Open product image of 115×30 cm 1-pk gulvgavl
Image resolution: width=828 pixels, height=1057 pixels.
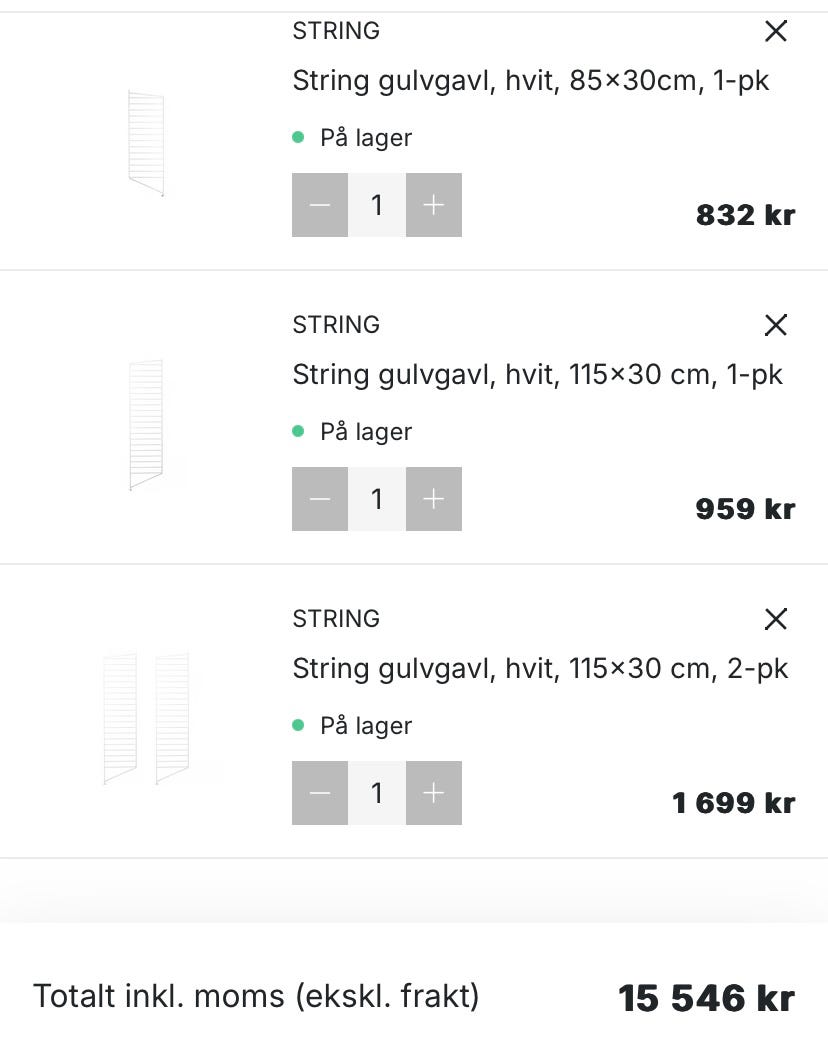(x=146, y=425)
